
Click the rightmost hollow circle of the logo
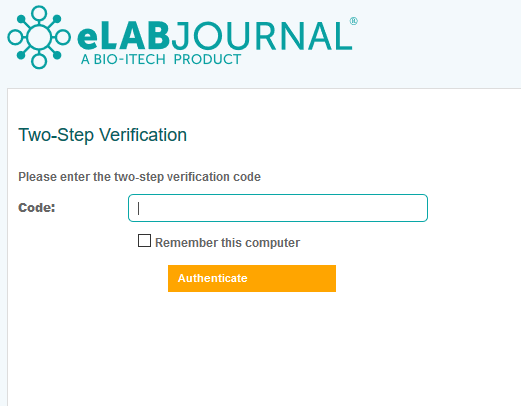pyautogui.click(x=63, y=37)
